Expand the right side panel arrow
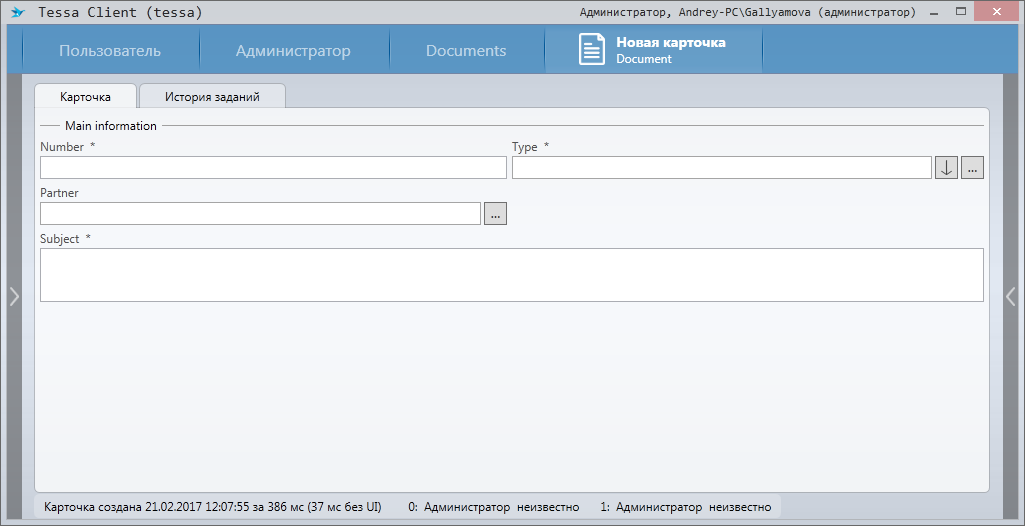1025x526 pixels. [x=1010, y=295]
